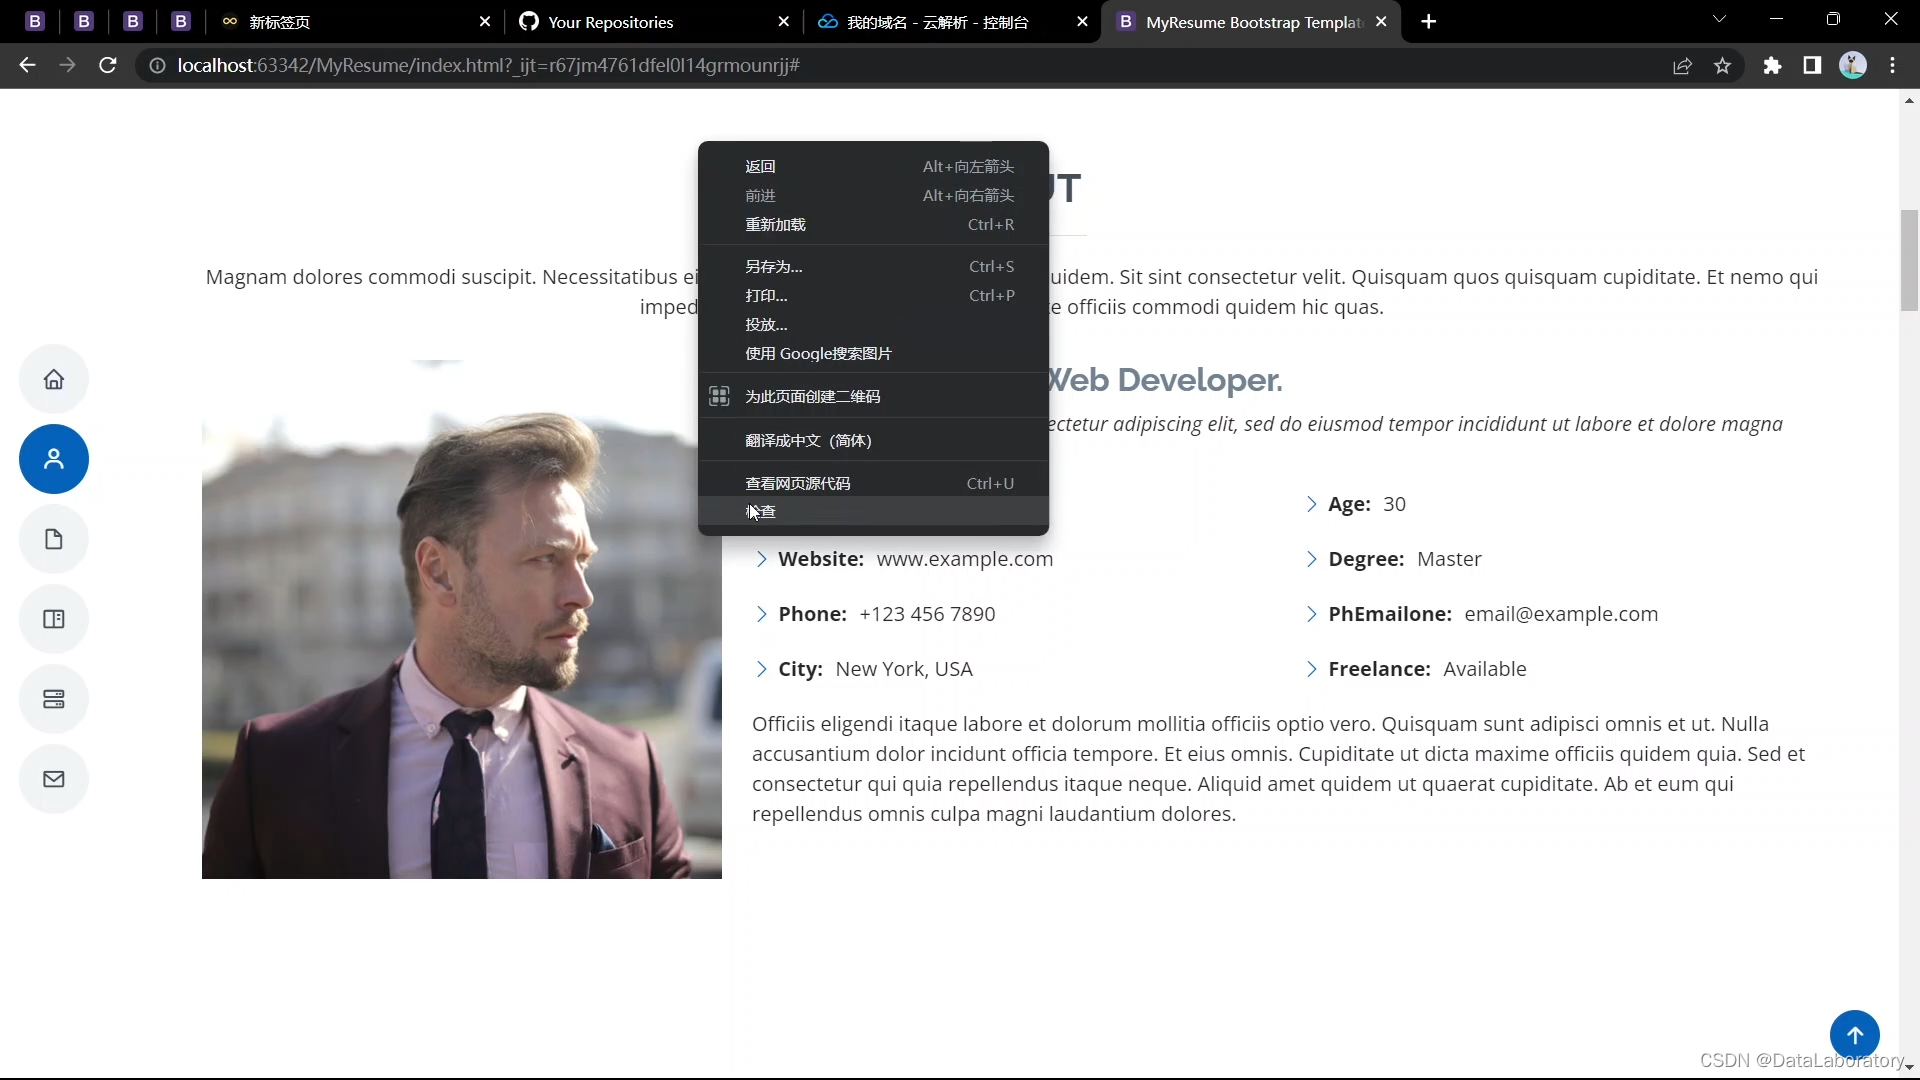Select 检查 (Inspect) in context menu

coord(762,512)
